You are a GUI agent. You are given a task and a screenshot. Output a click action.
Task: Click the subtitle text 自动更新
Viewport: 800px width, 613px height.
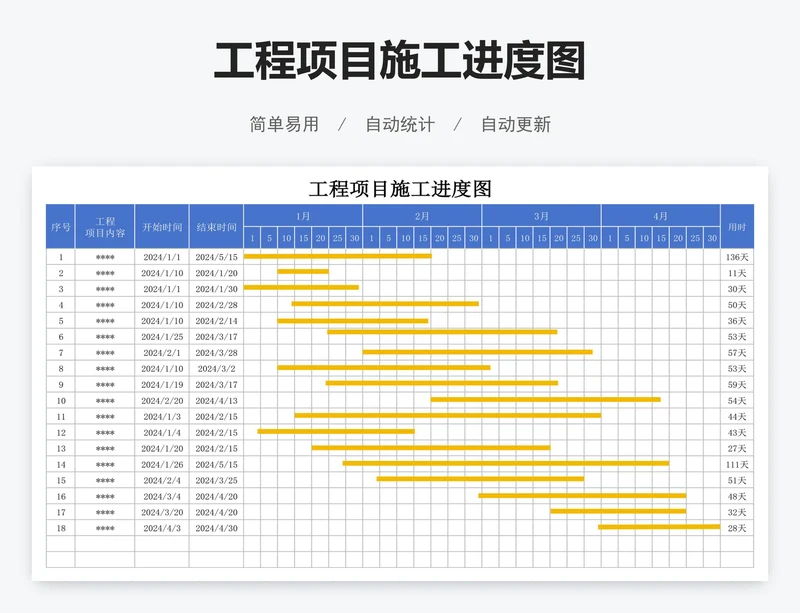click(x=516, y=124)
